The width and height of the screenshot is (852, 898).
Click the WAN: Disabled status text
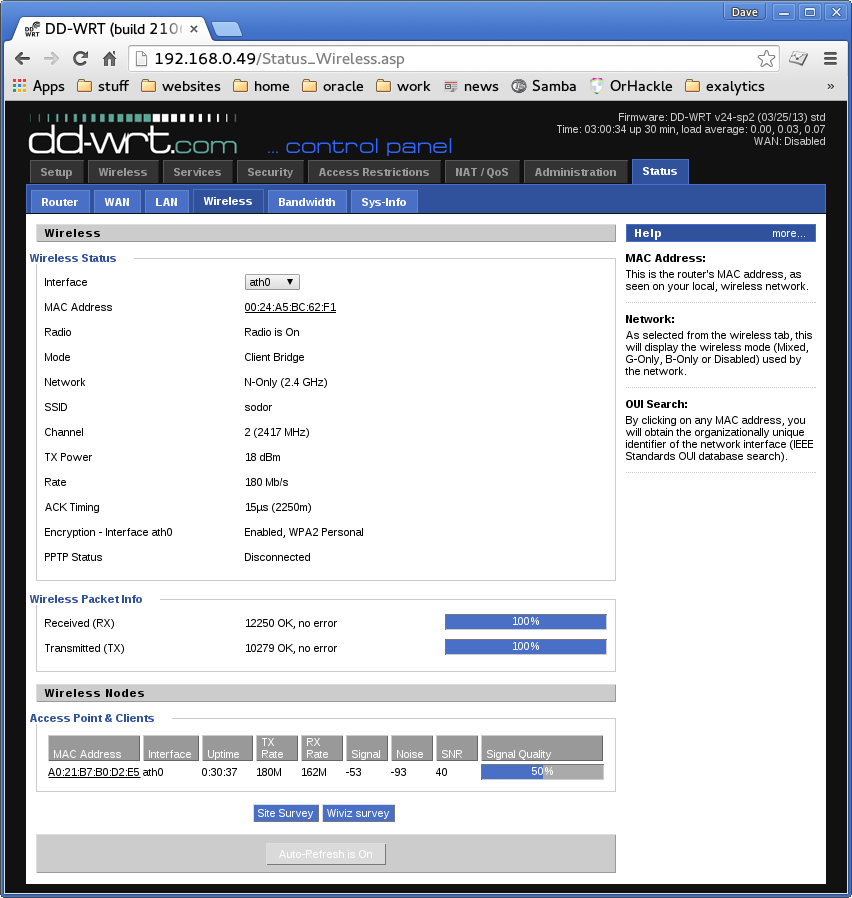pyautogui.click(x=789, y=141)
